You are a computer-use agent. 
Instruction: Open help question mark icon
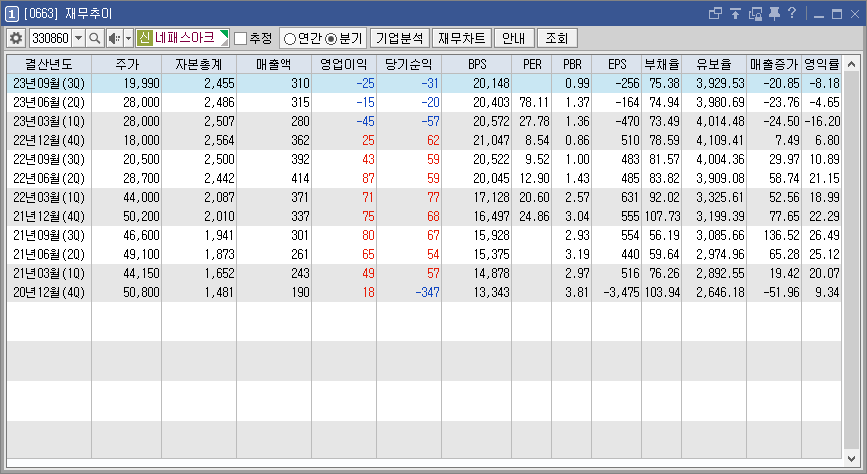point(792,13)
